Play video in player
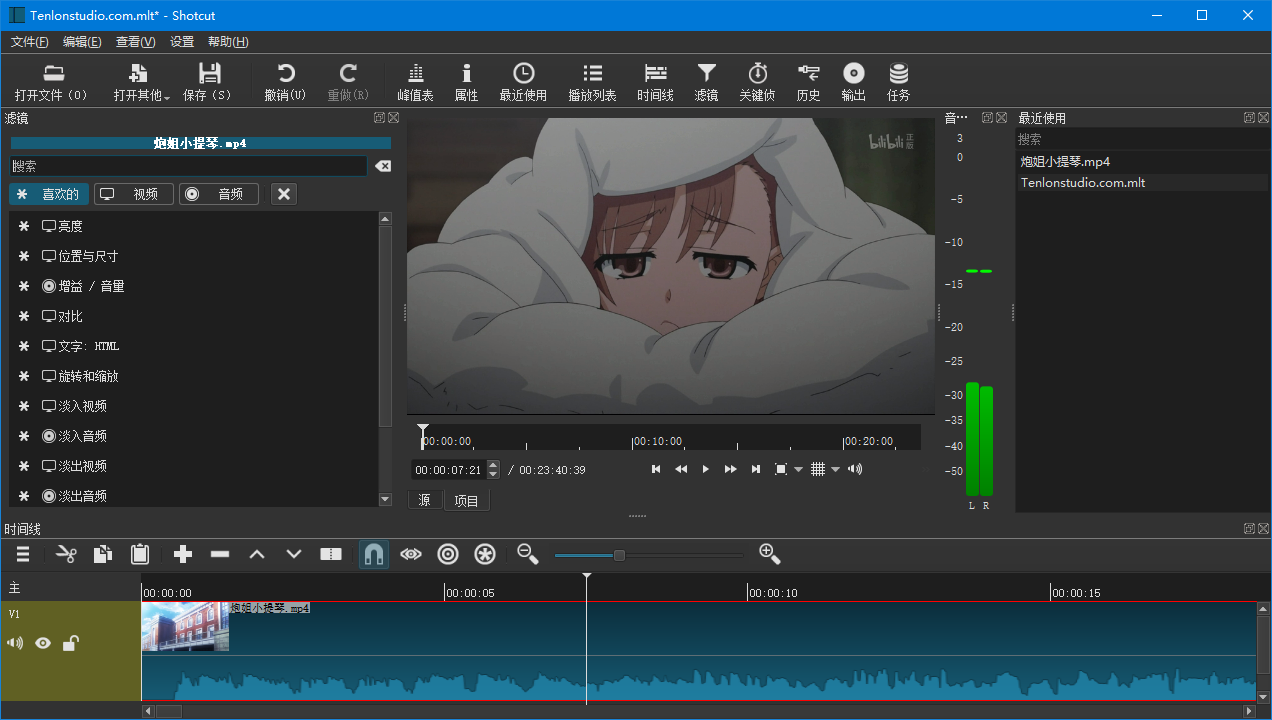 (x=705, y=469)
